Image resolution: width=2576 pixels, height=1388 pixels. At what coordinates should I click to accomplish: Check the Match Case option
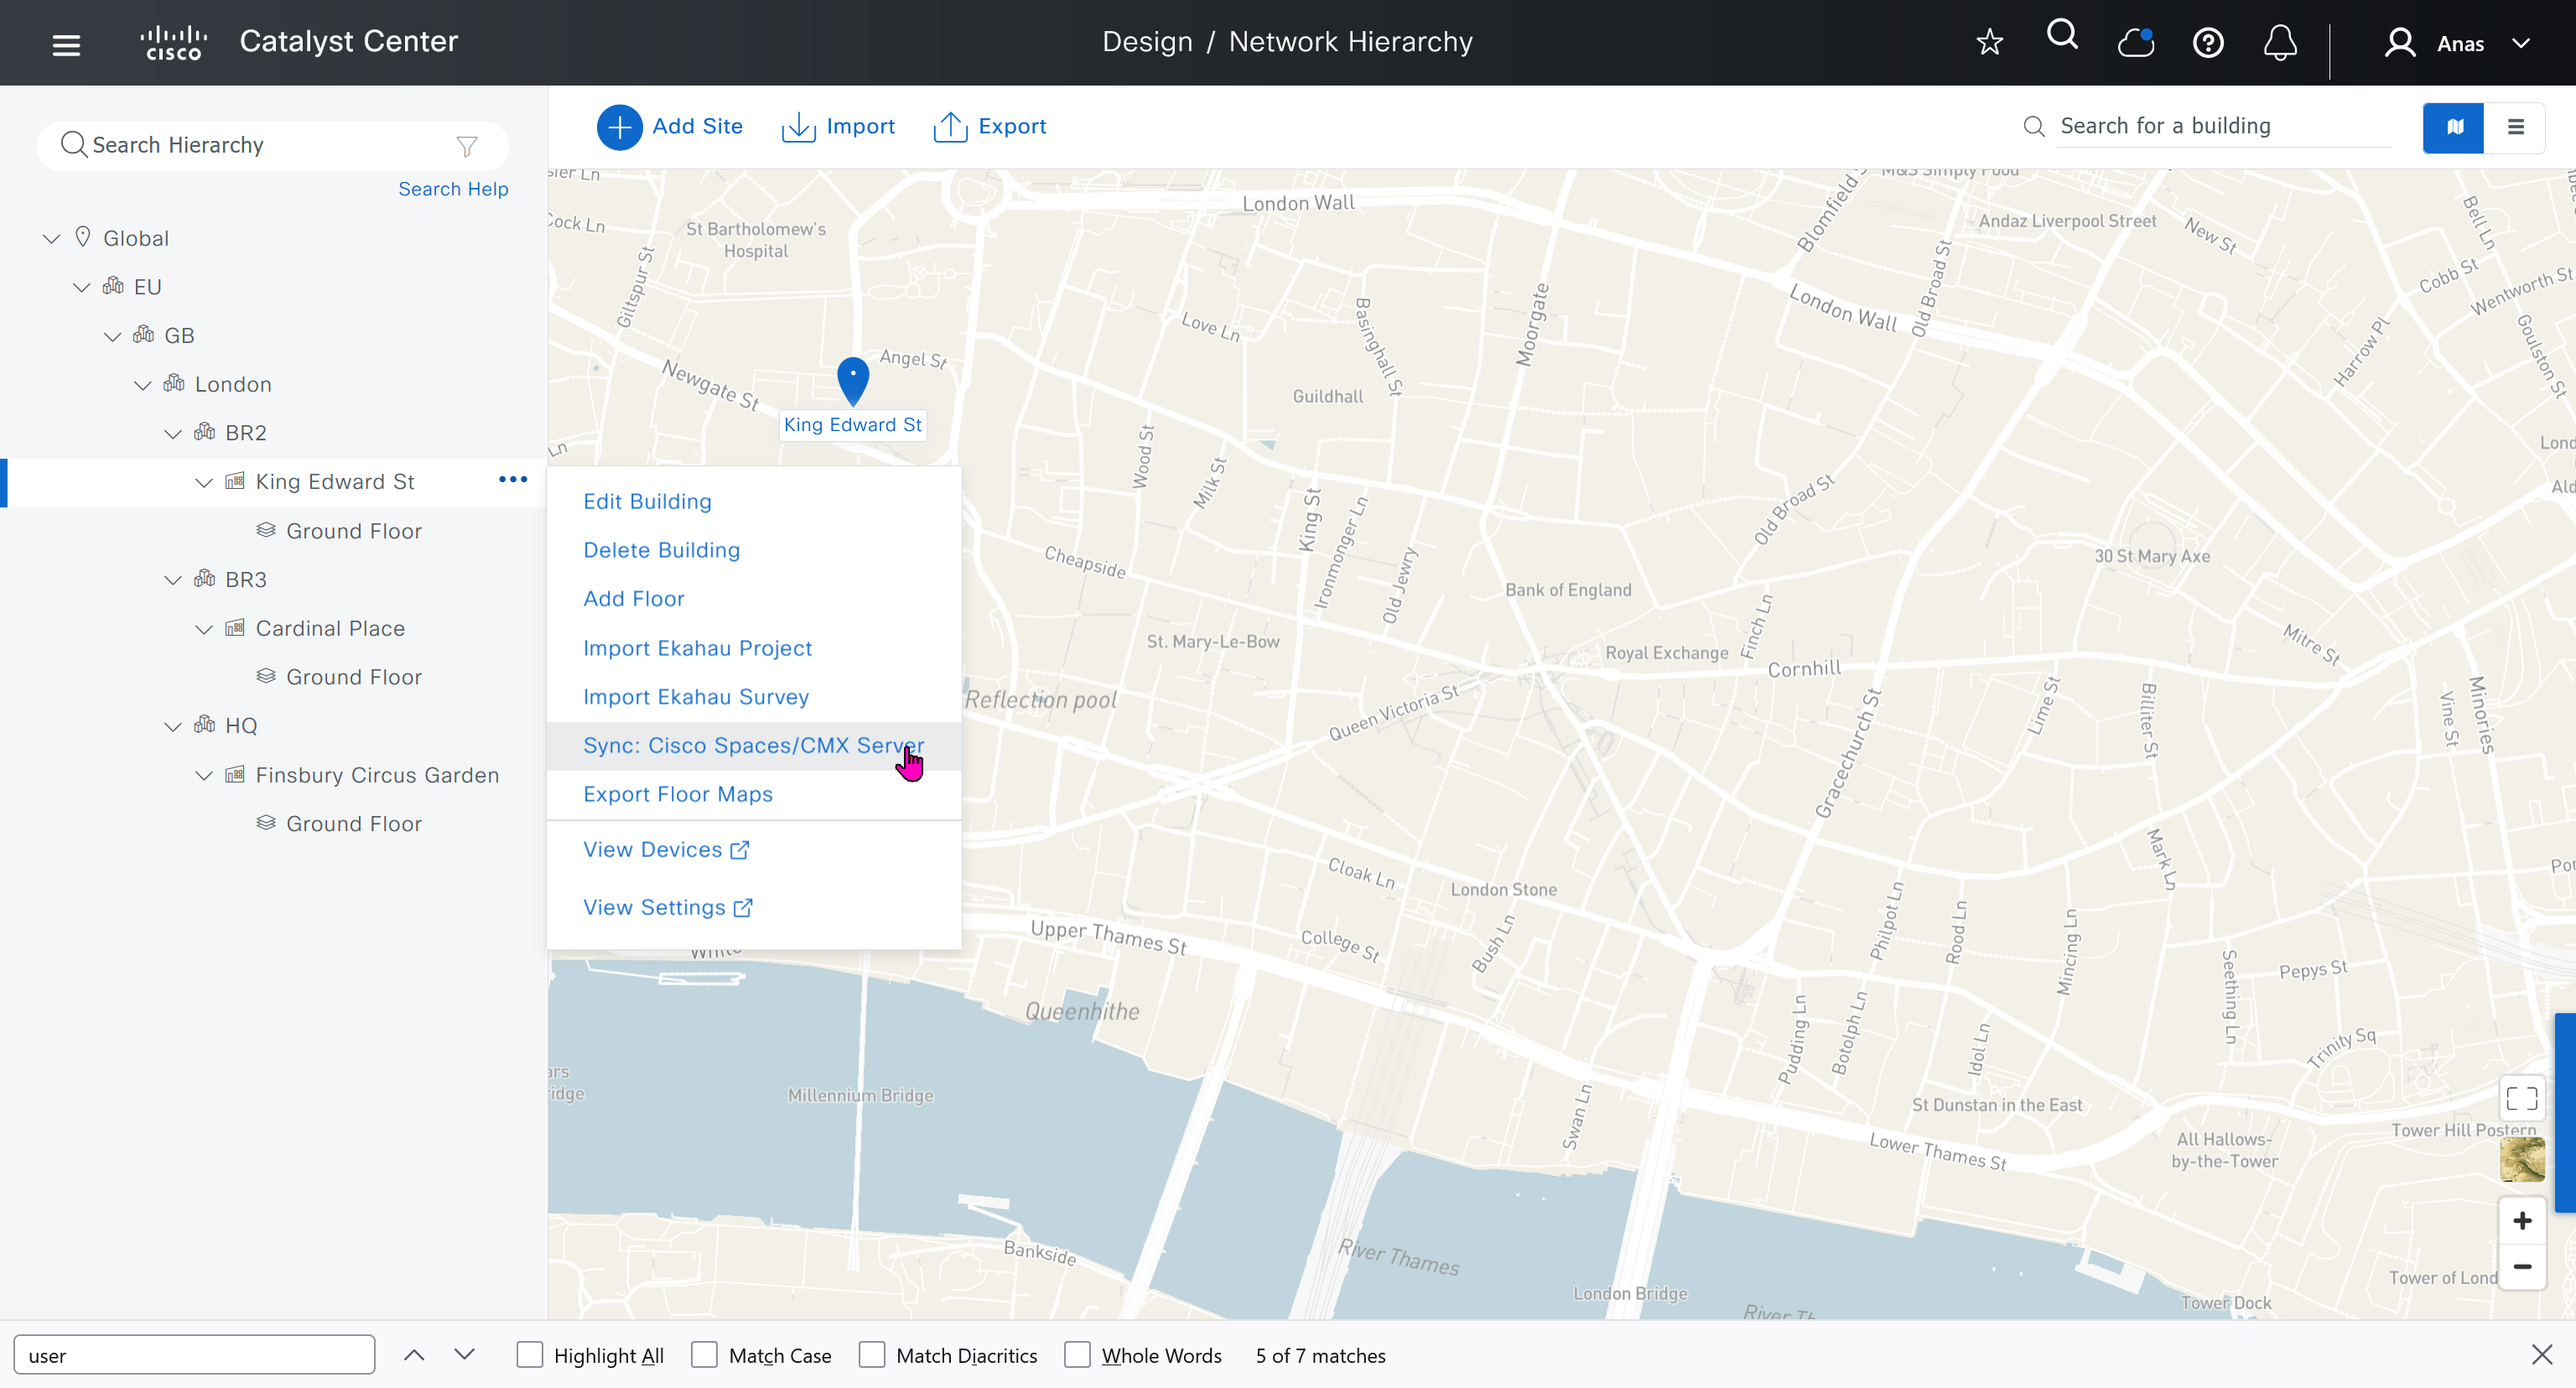pos(704,1355)
